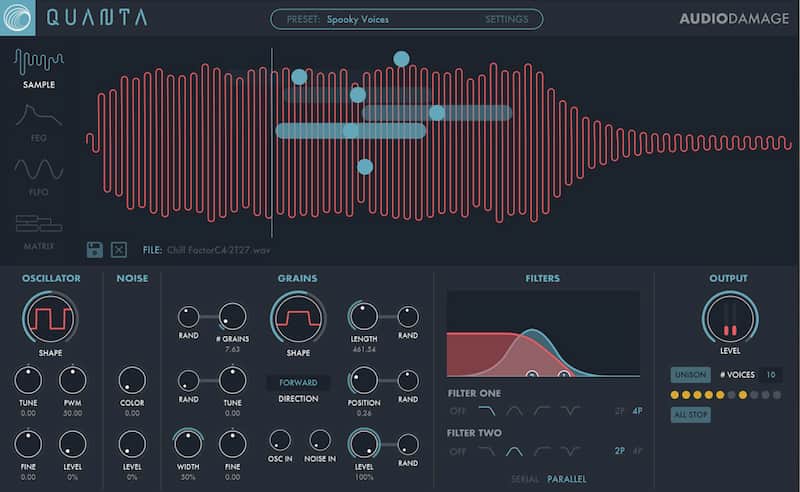Click the Grains Tune knob
The height and width of the screenshot is (492, 800).
pos(232,380)
